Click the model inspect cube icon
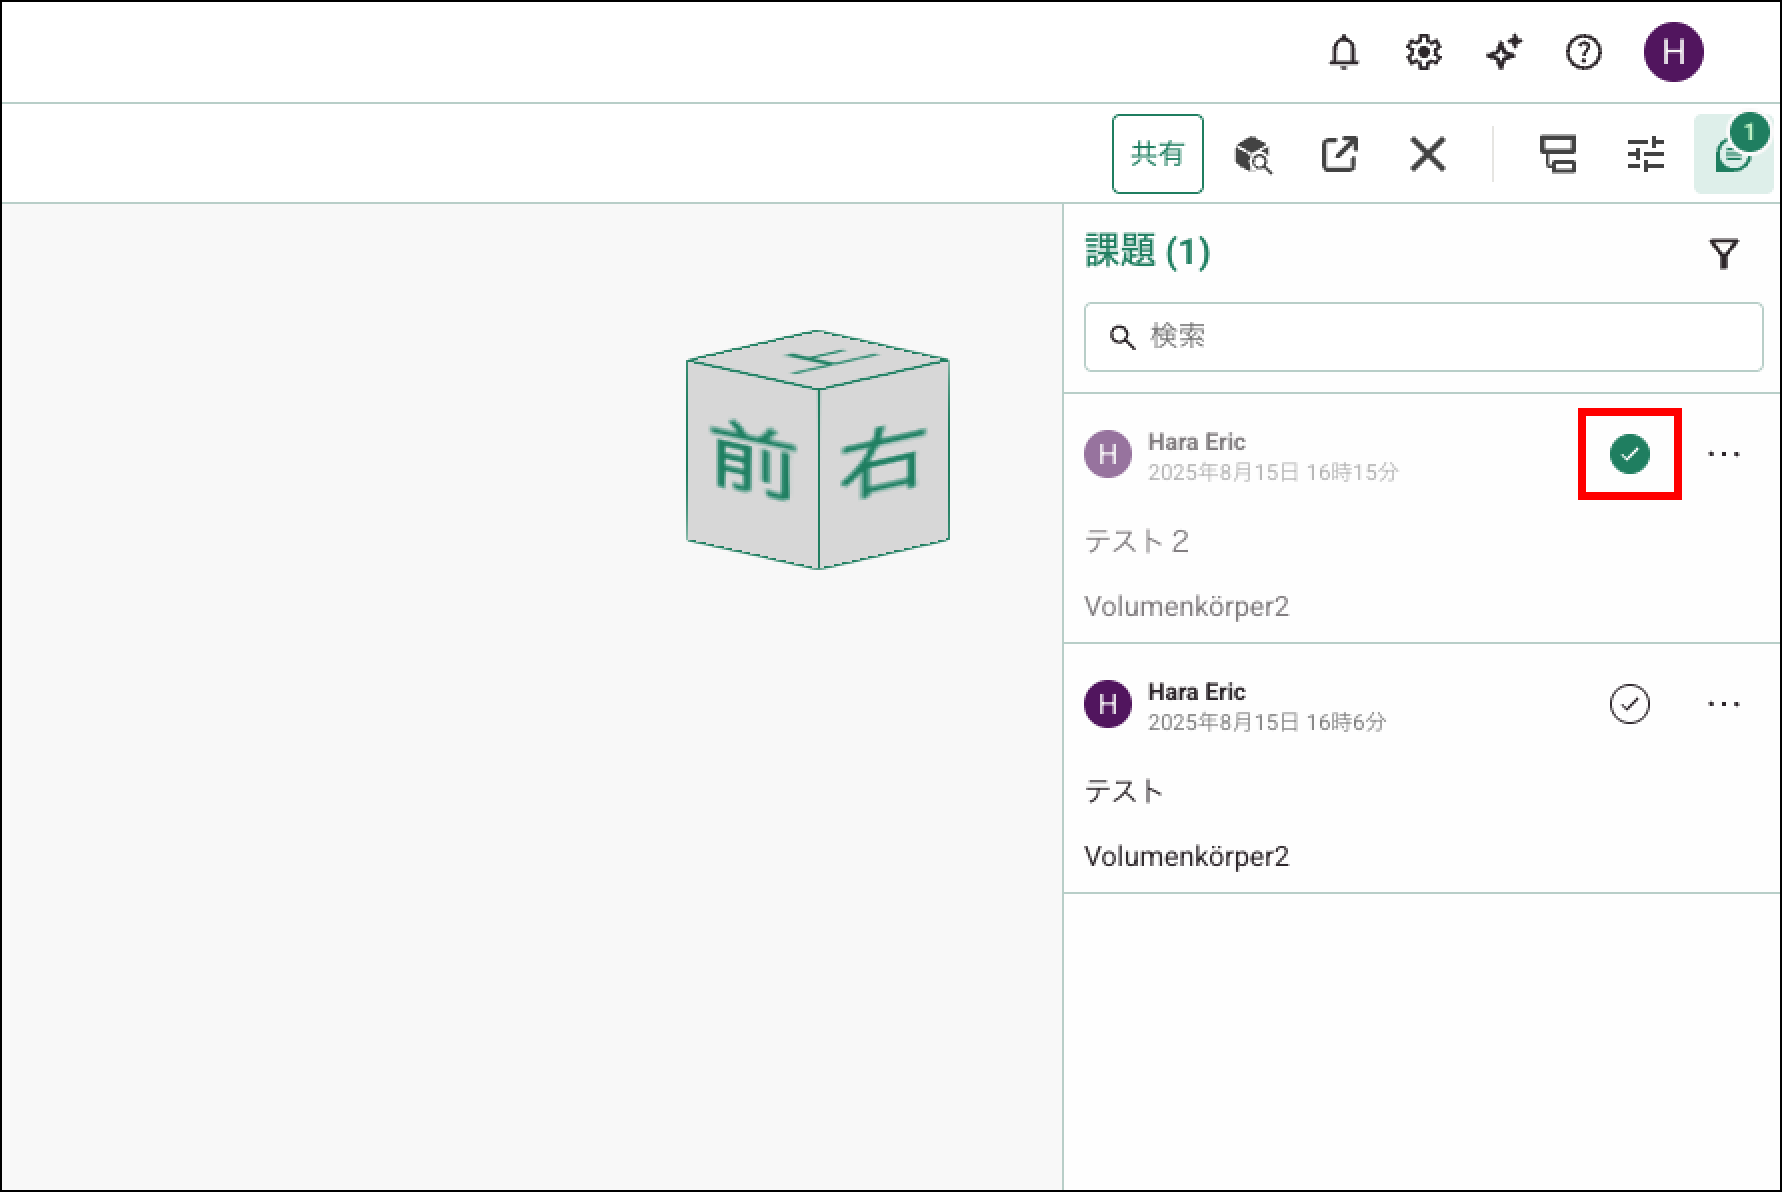 [1252, 155]
